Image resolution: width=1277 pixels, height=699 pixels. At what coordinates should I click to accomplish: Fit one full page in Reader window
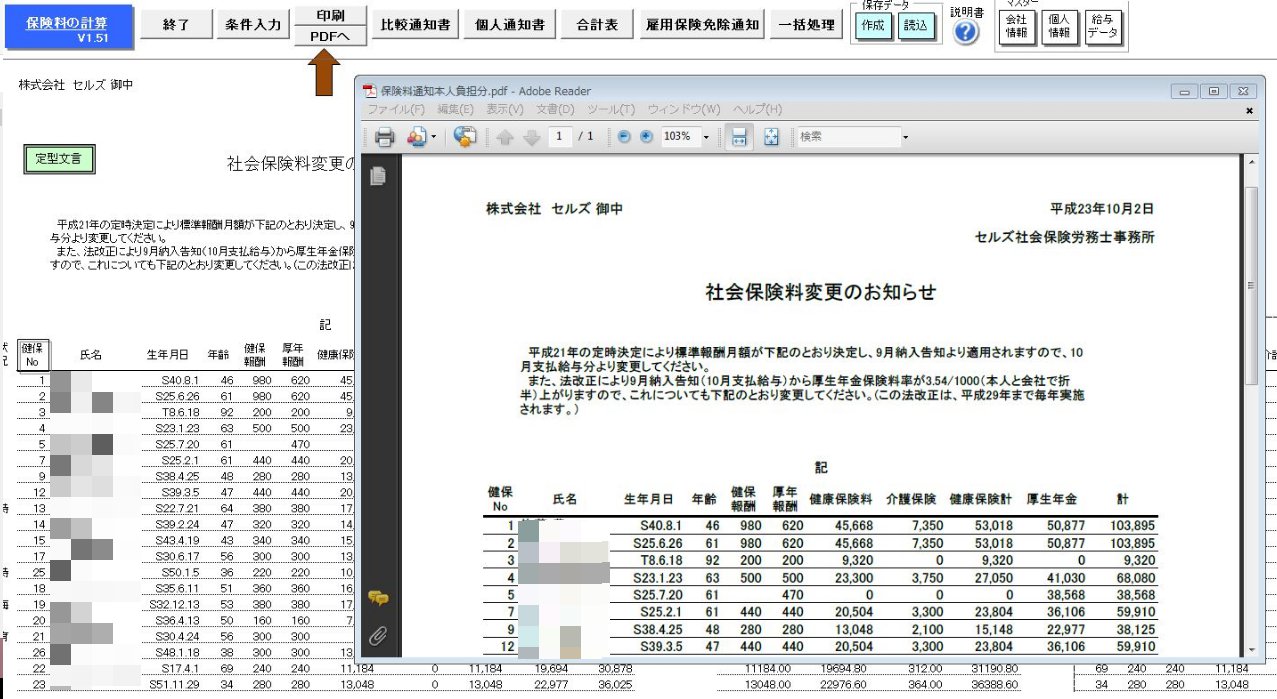[x=771, y=138]
